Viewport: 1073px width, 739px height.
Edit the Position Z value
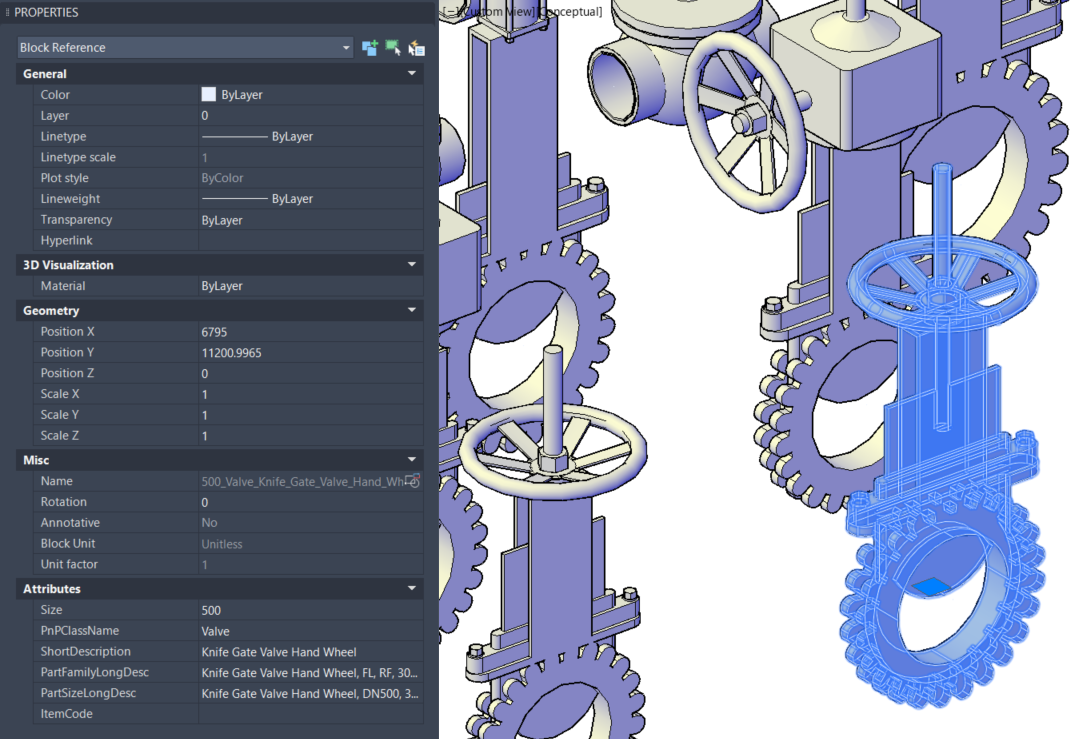pyautogui.click(x=311, y=373)
